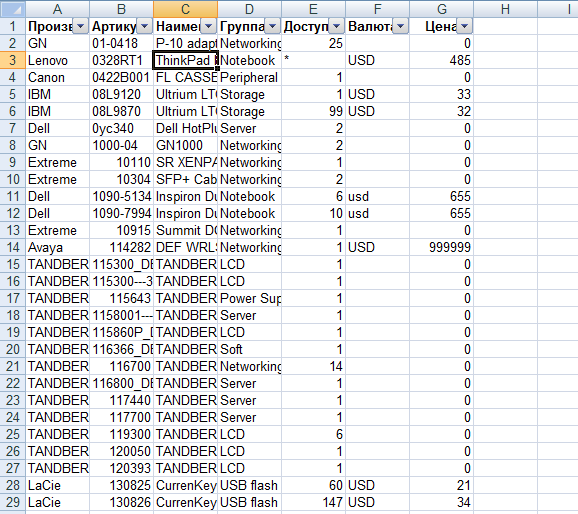
Task: Select column C header
Action: (x=185, y=9)
